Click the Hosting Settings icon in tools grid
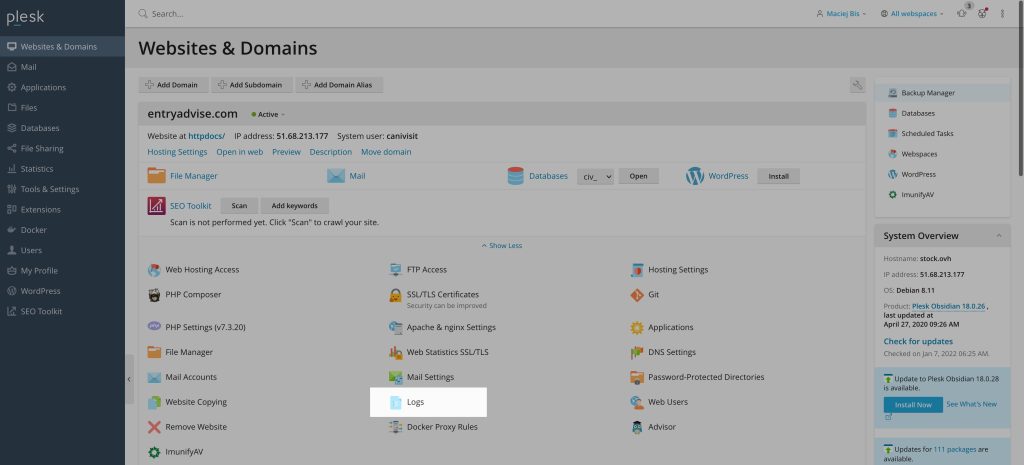Screen dimensions: 1024x465 click(x=637, y=270)
